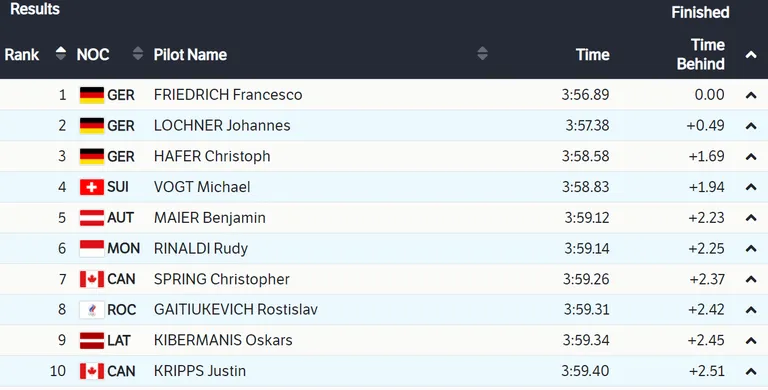
Task: Click the Switzerland flag next to VOGT
Action: [x=92, y=187]
